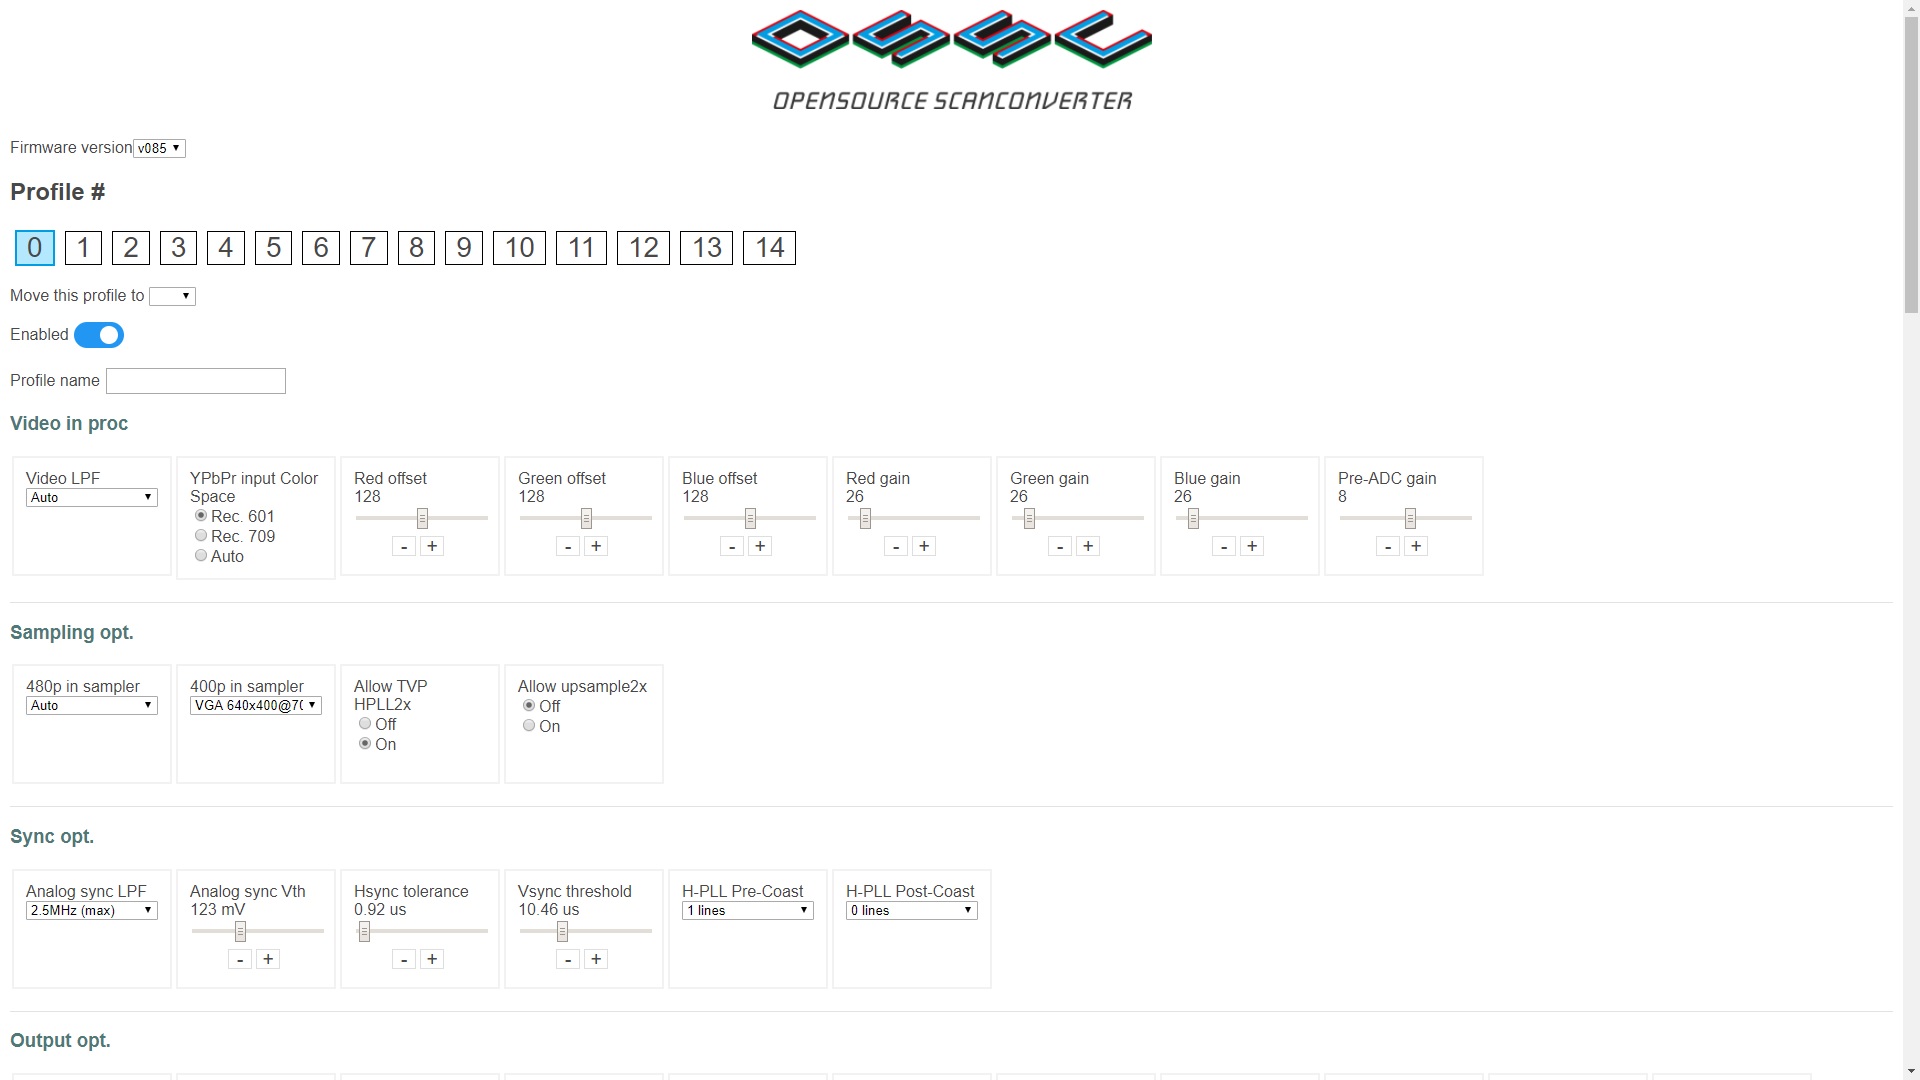Open the 400p in sampler dropdown

pyautogui.click(x=255, y=706)
